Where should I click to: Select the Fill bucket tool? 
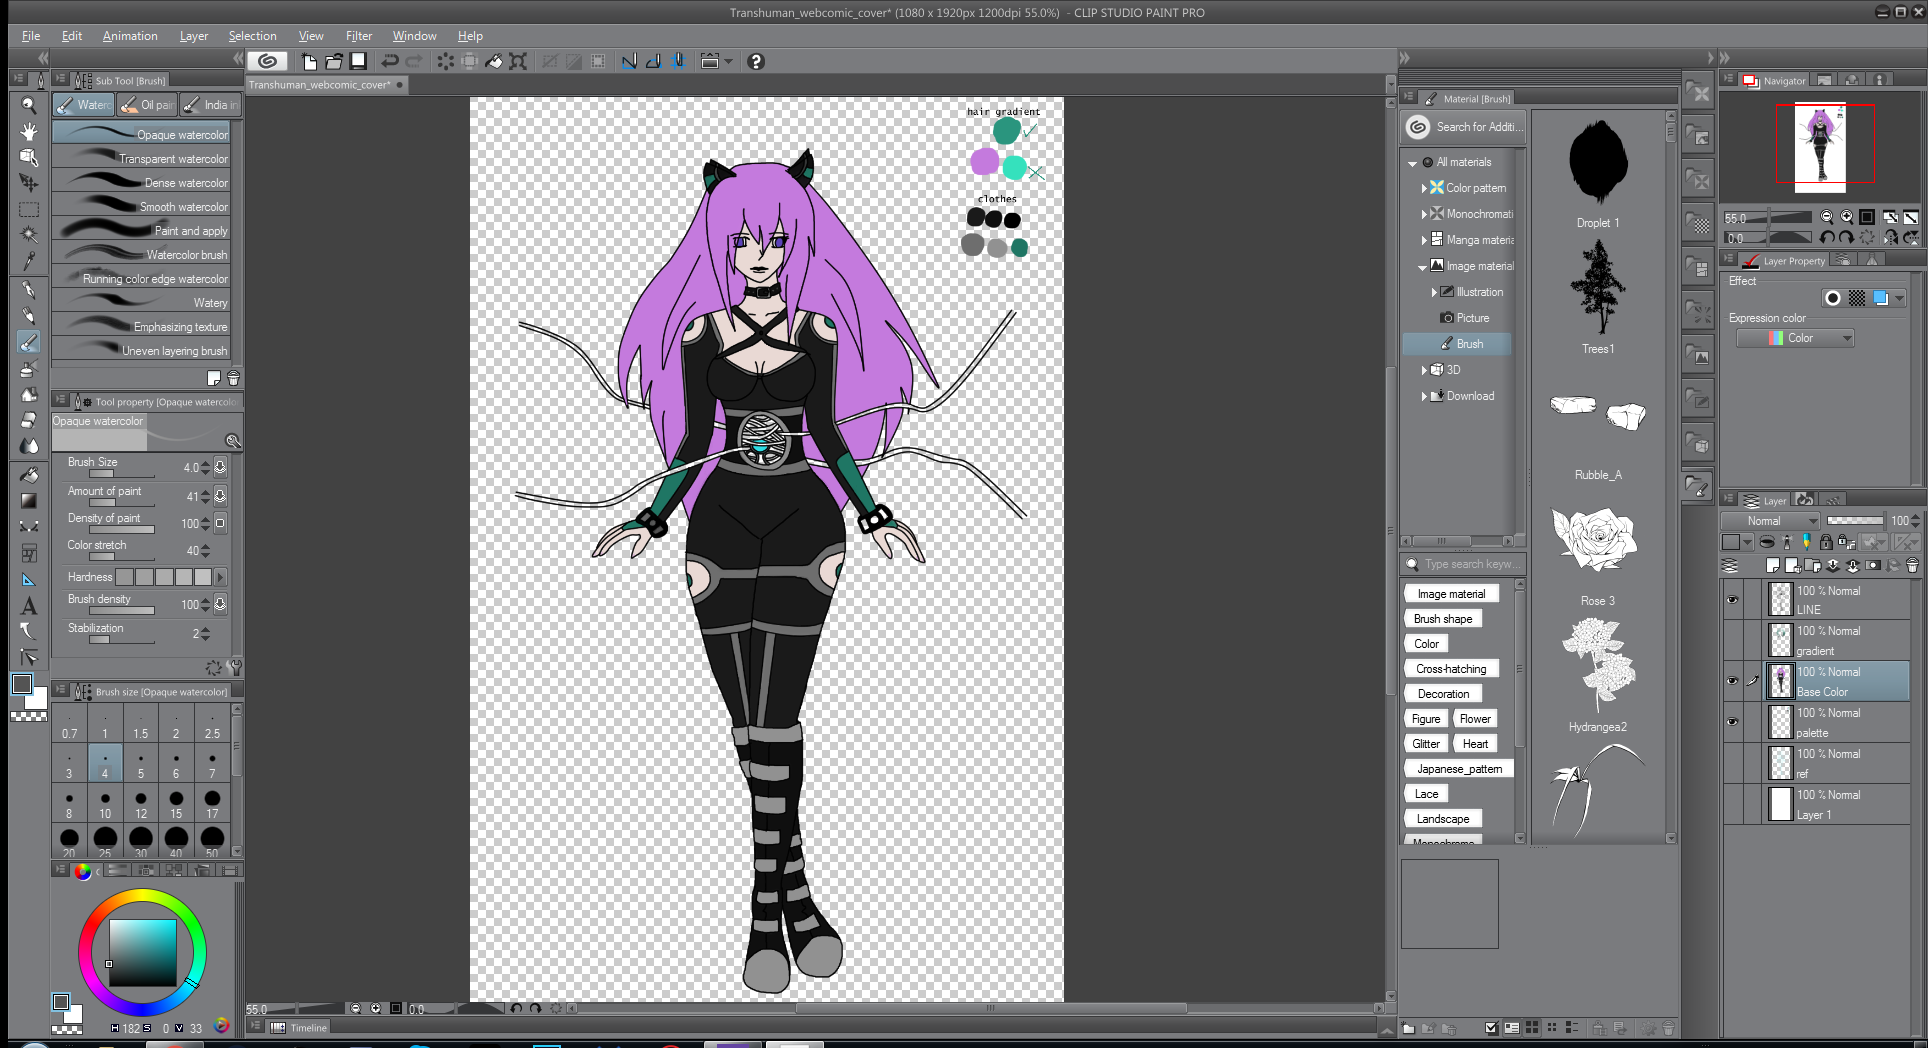click(x=29, y=475)
